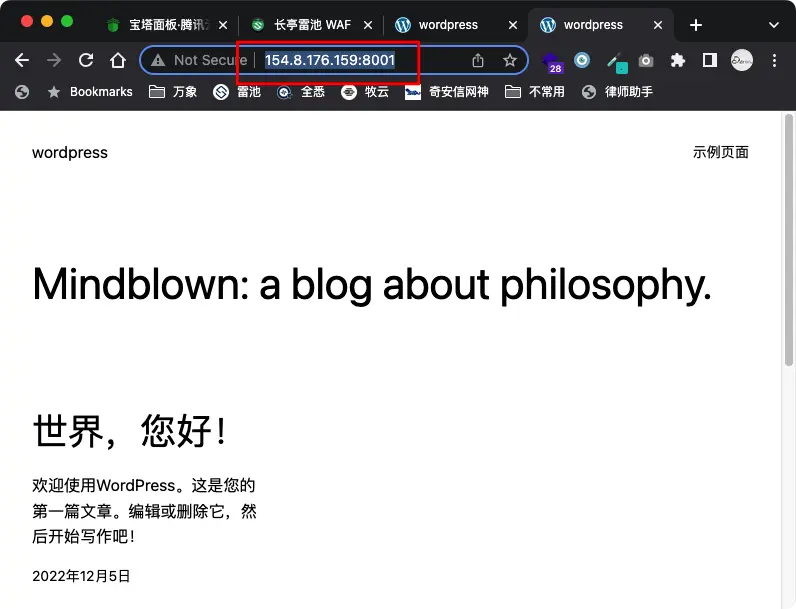Open the Extensions puzzle-piece menu
Viewport: 796px width, 609px height.
tap(678, 60)
